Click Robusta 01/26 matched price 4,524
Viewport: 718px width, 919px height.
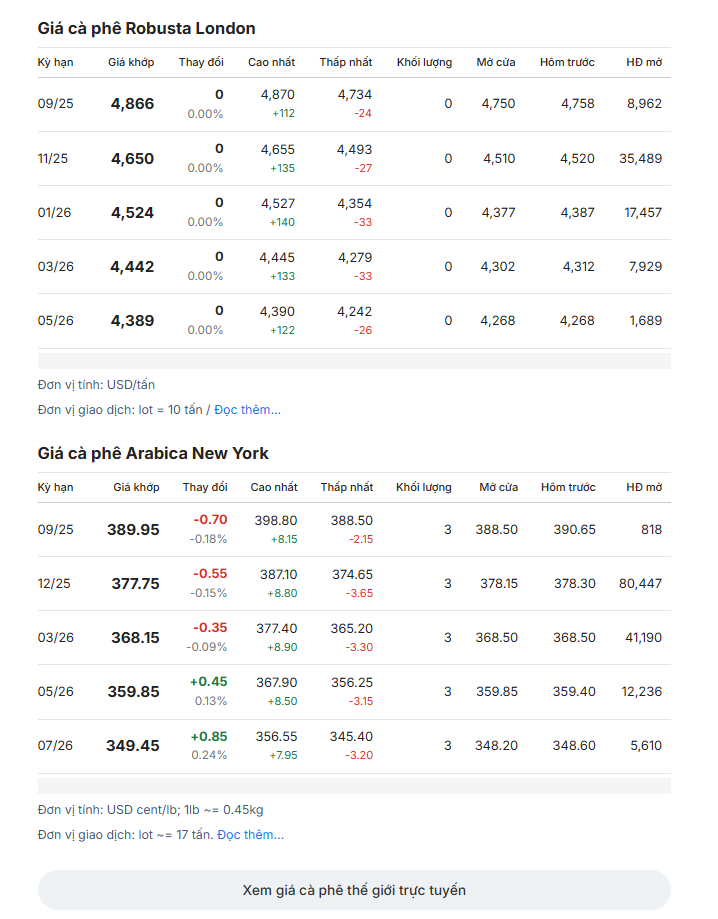click(x=132, y=213)
